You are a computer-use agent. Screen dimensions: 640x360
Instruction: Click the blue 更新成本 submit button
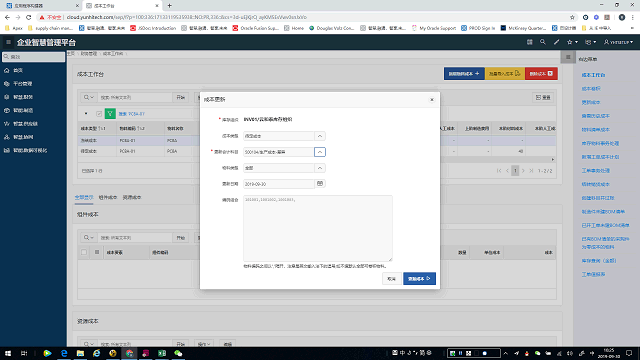click(419, 279)
